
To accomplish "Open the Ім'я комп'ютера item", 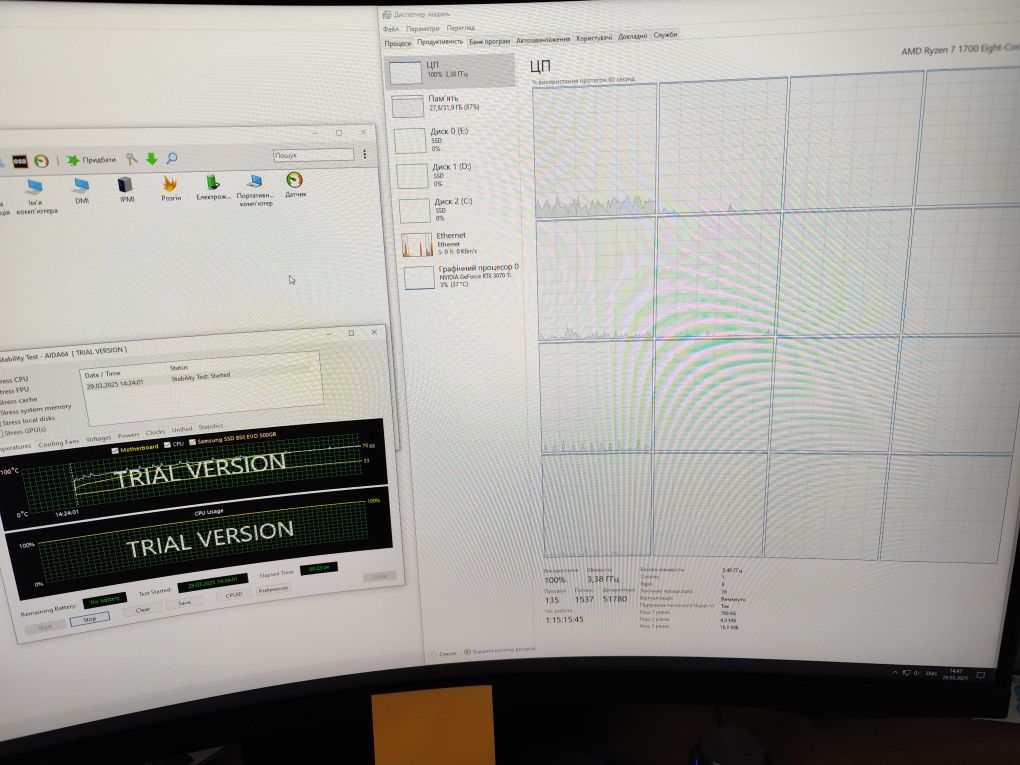I will [x=36, y=198].
